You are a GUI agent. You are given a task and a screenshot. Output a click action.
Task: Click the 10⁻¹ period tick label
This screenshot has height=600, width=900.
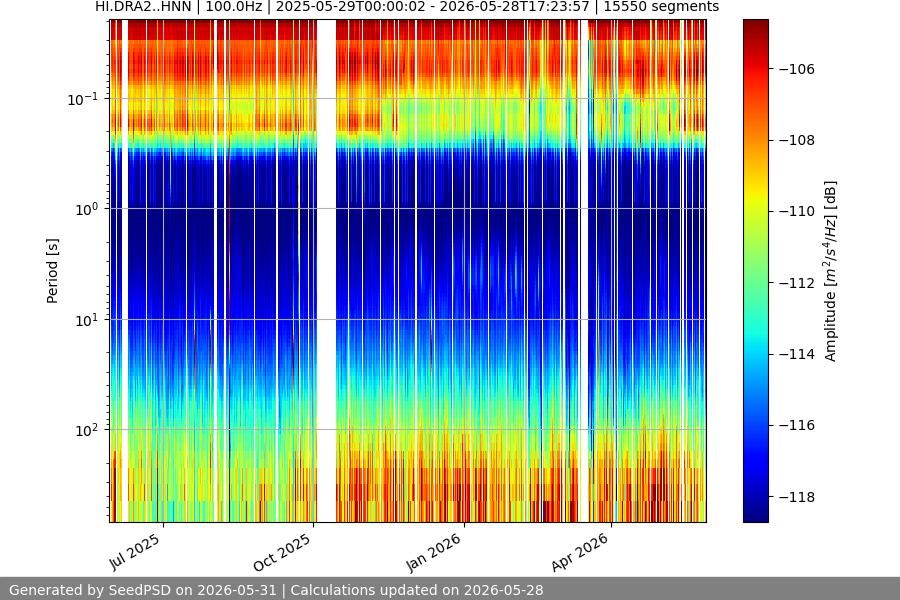point(83,99)
